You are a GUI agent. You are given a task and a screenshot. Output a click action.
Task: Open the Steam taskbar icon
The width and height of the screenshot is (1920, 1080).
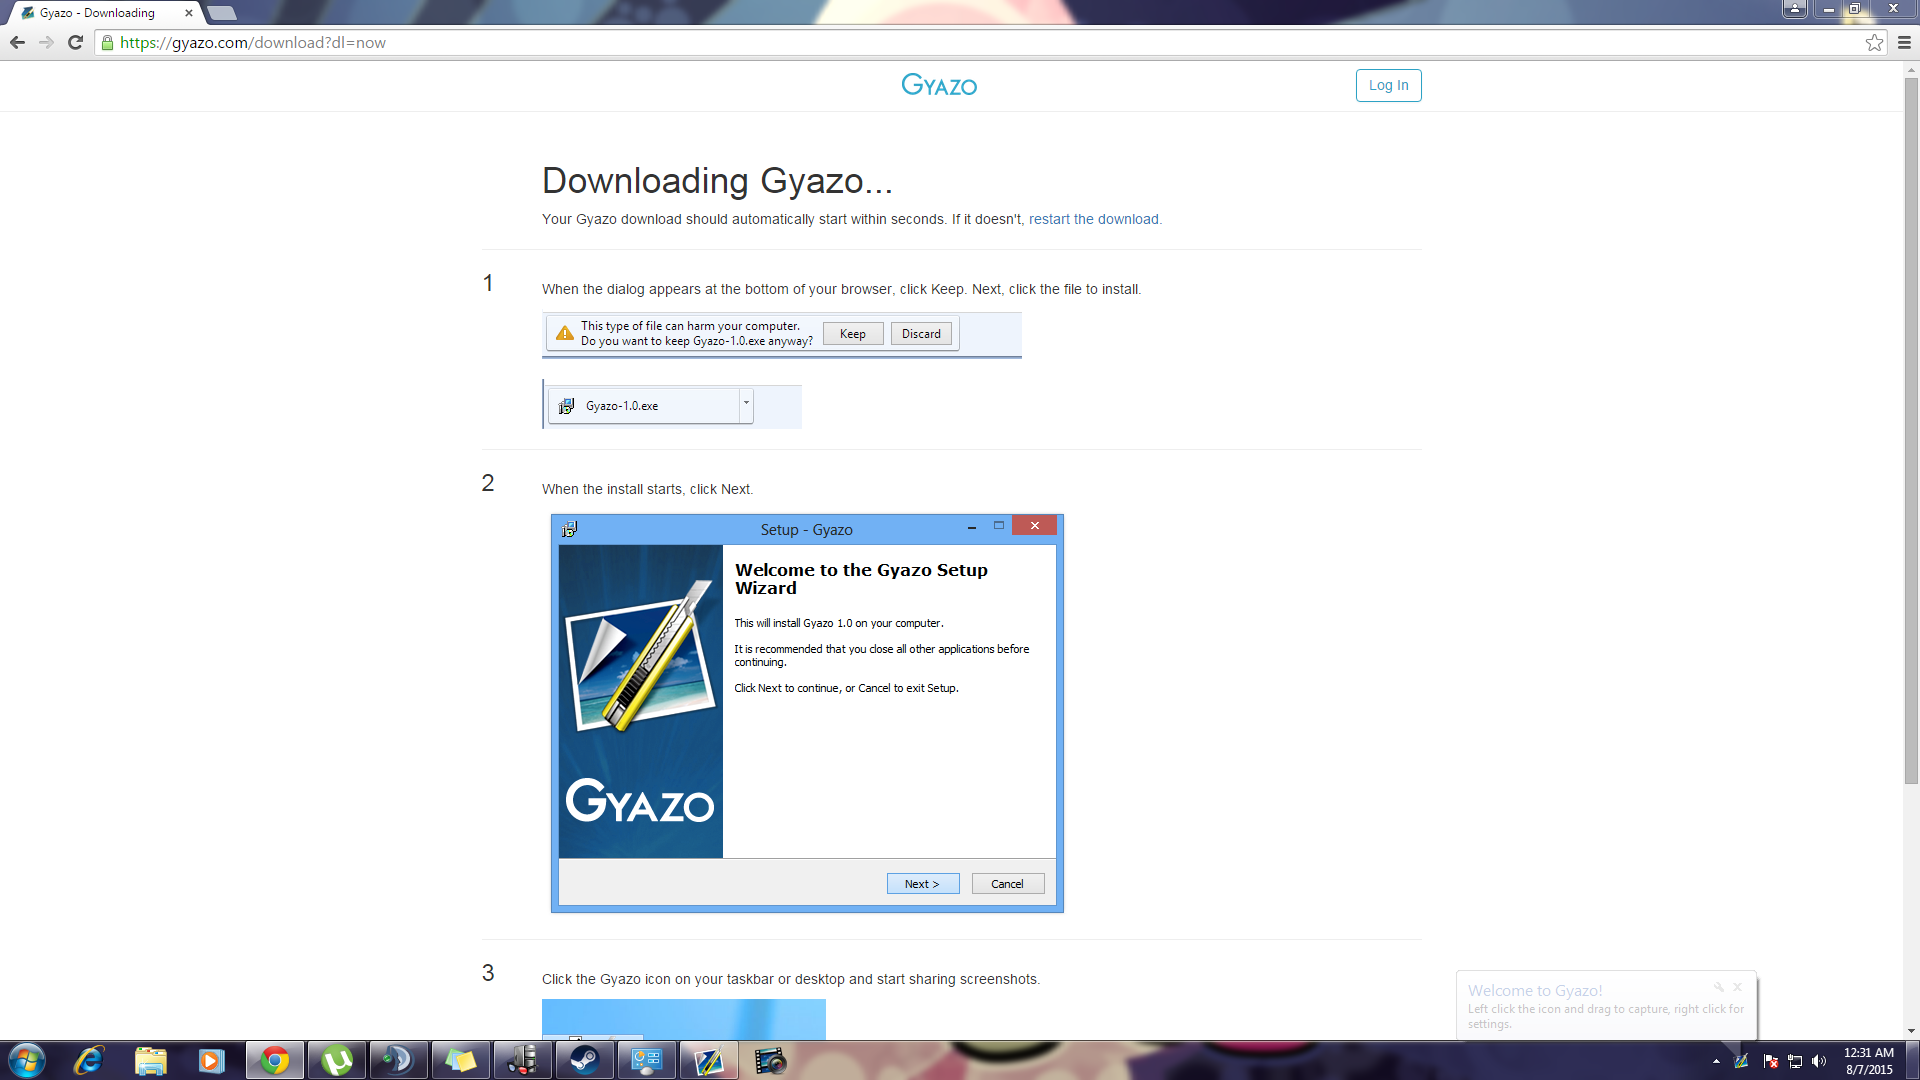[584, 1060]
